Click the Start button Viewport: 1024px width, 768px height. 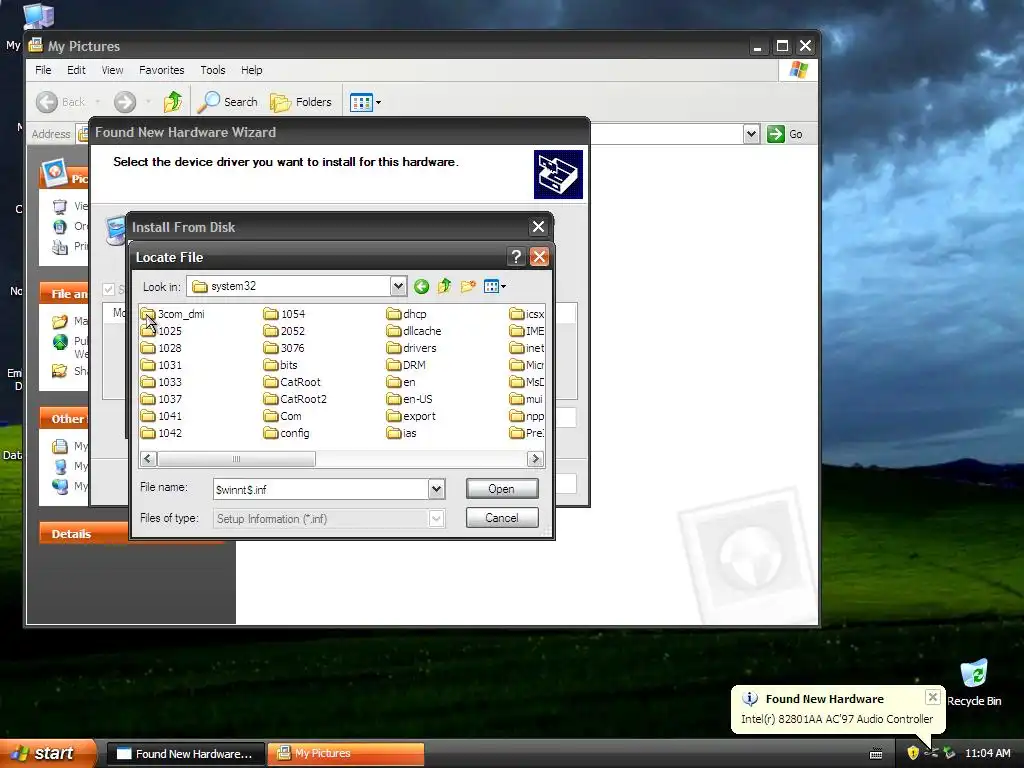(47, 753)
